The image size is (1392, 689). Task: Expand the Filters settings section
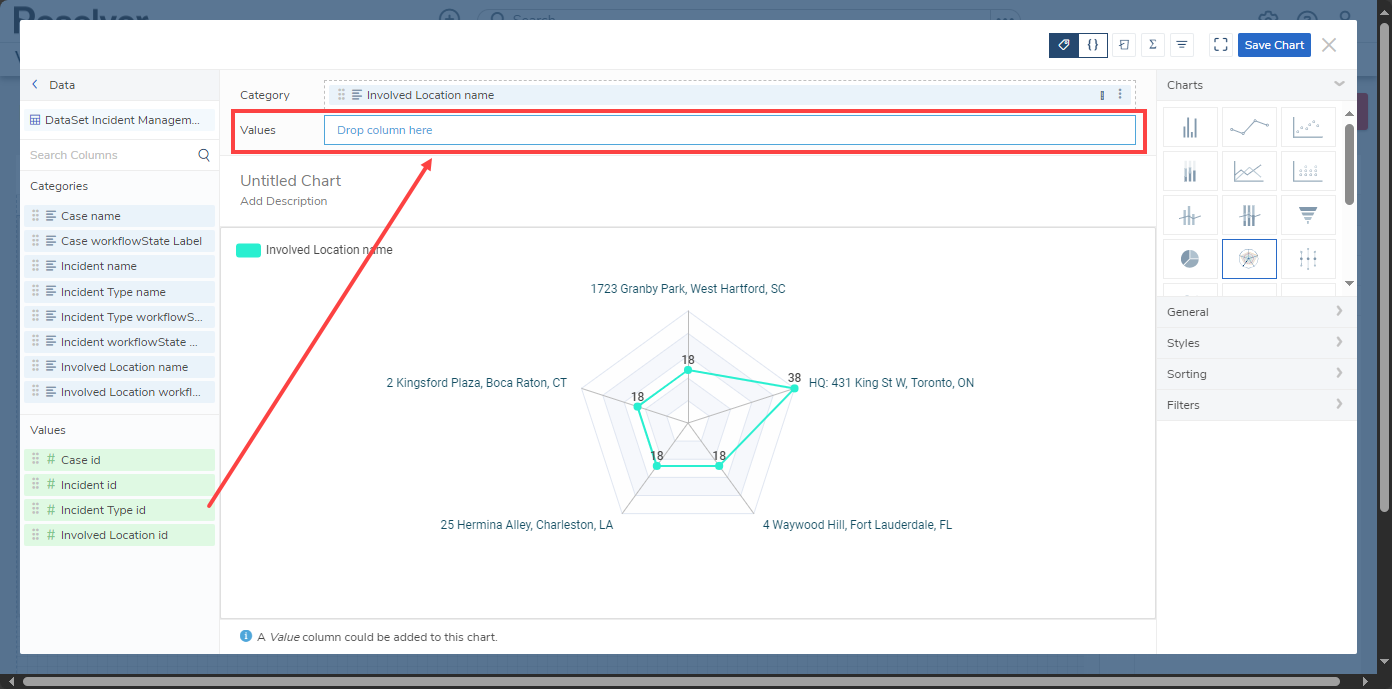pos(1256,405)
